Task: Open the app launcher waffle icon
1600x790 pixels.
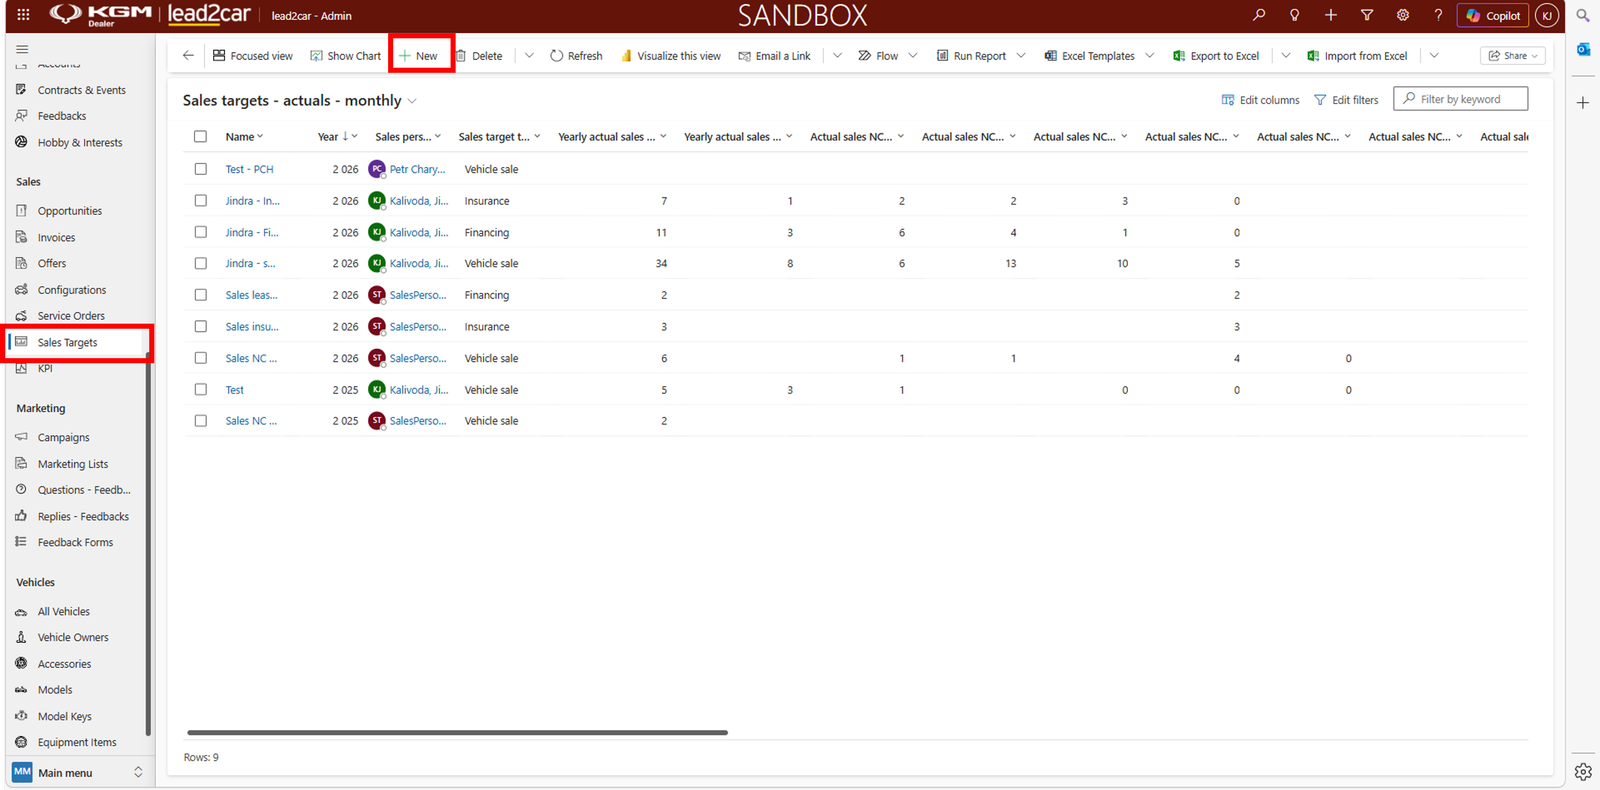Action: tap(23, 15)
